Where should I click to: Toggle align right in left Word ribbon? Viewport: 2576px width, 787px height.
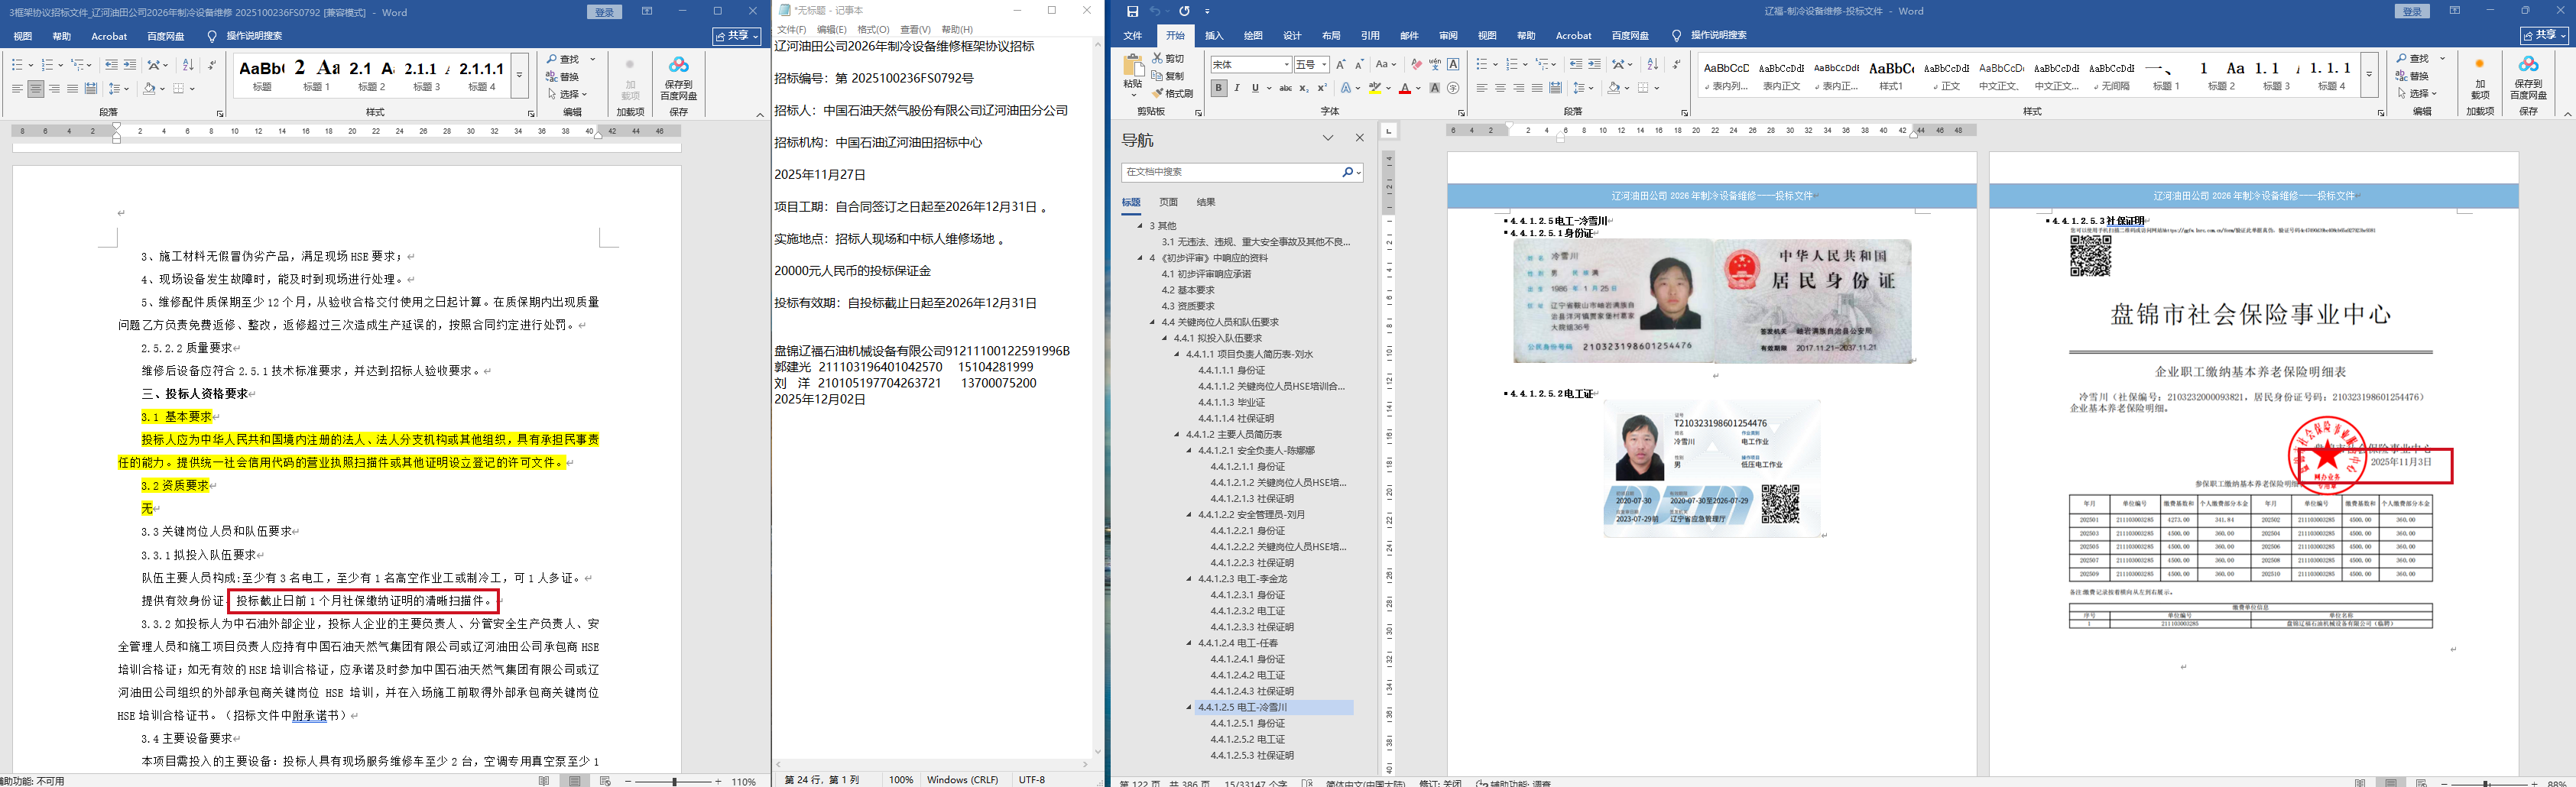click(x=54, y=89)
